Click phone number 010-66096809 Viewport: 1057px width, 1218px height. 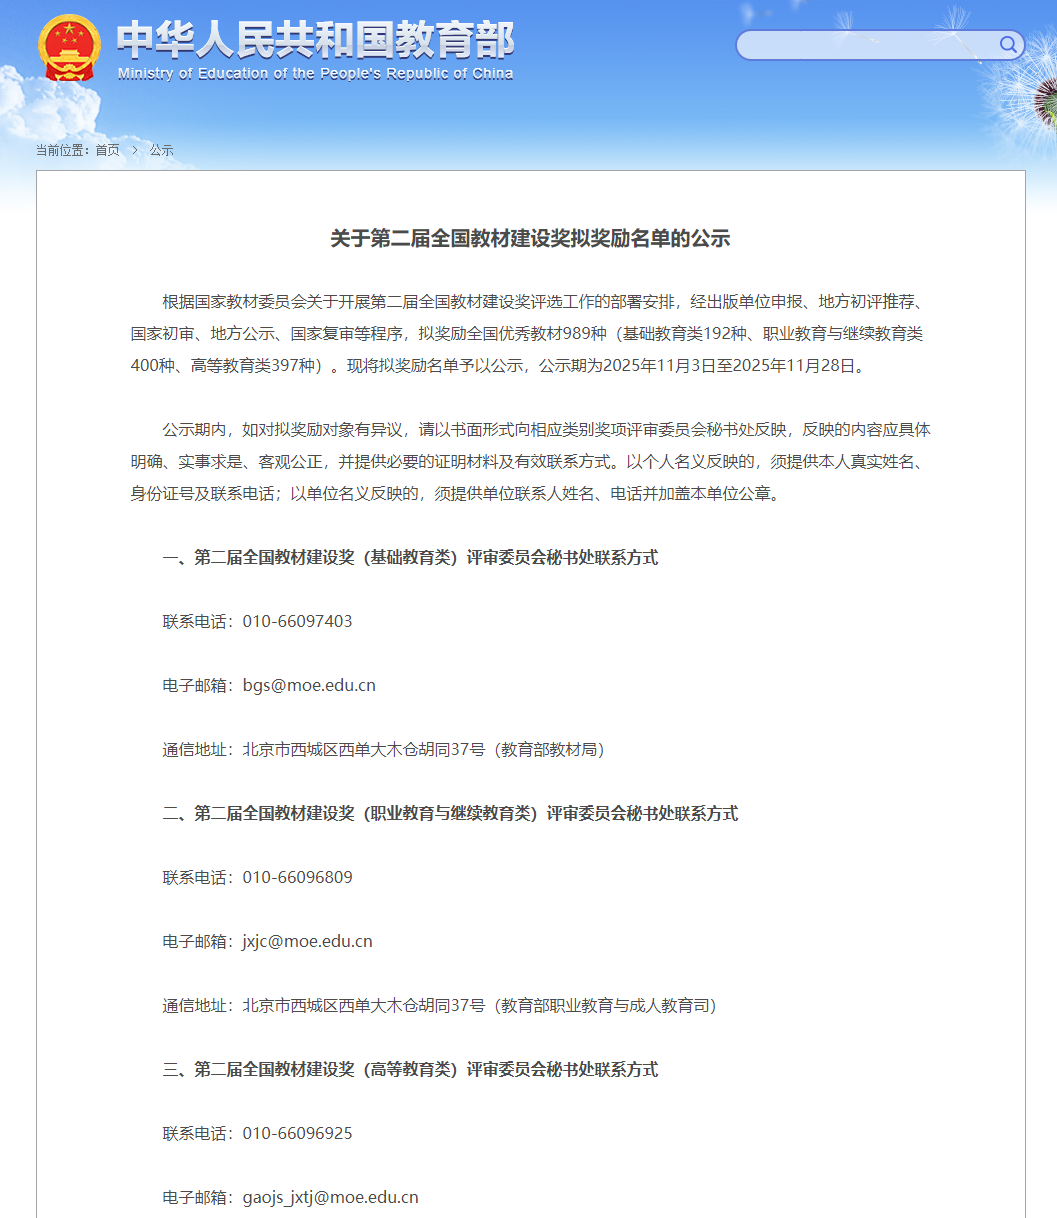(297, 877)
